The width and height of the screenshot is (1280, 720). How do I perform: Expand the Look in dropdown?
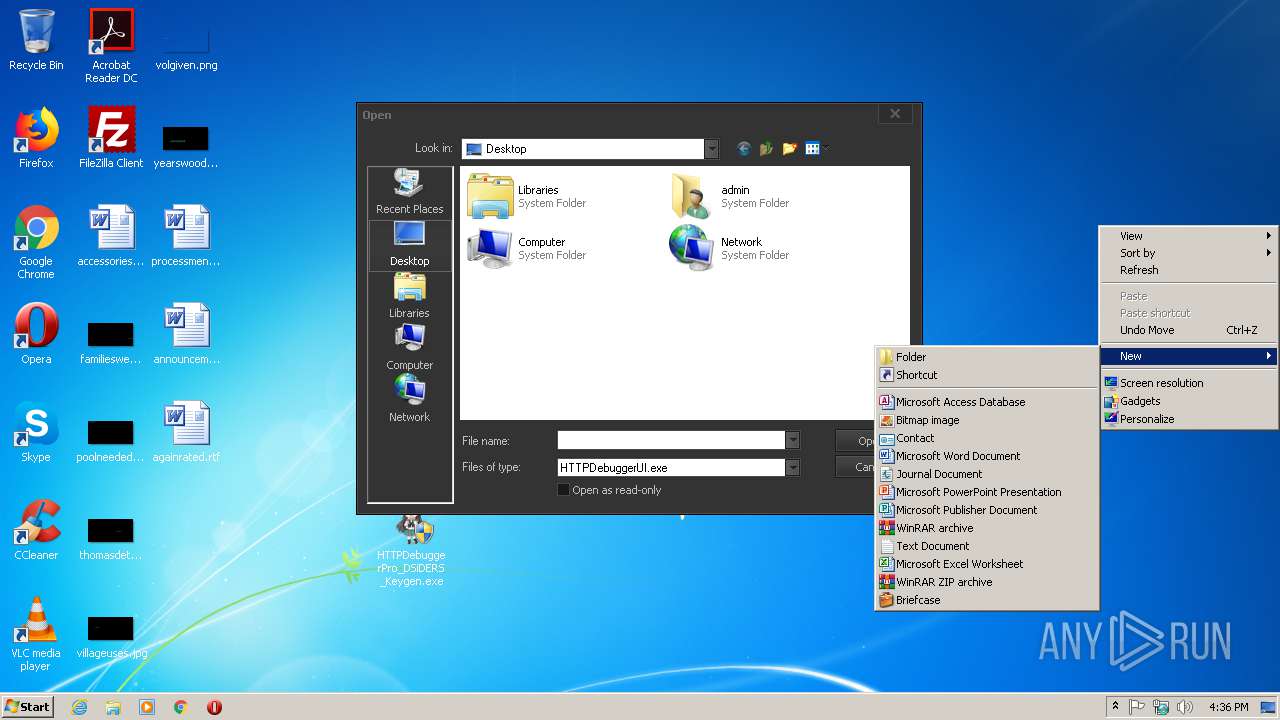click(711, 149)
